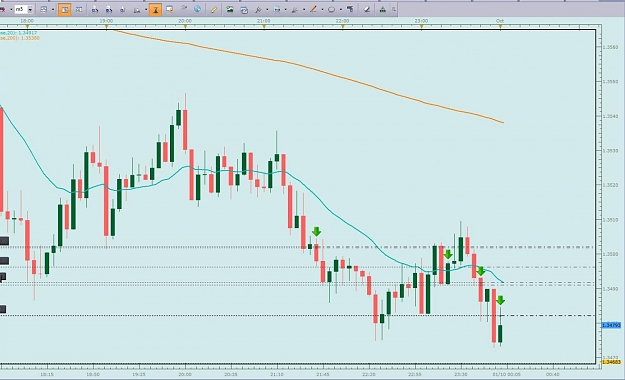Click the yellow price label 1.34683
The width and height of the screenshot is (625, 380).
coord(611,362)
